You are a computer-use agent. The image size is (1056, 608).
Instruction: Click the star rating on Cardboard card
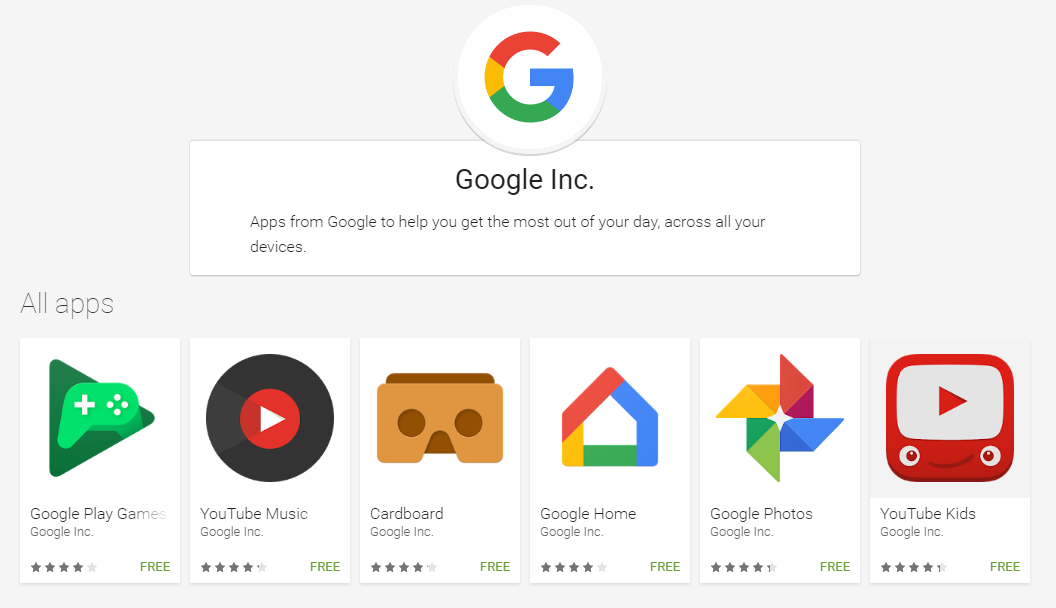(404, 568)
